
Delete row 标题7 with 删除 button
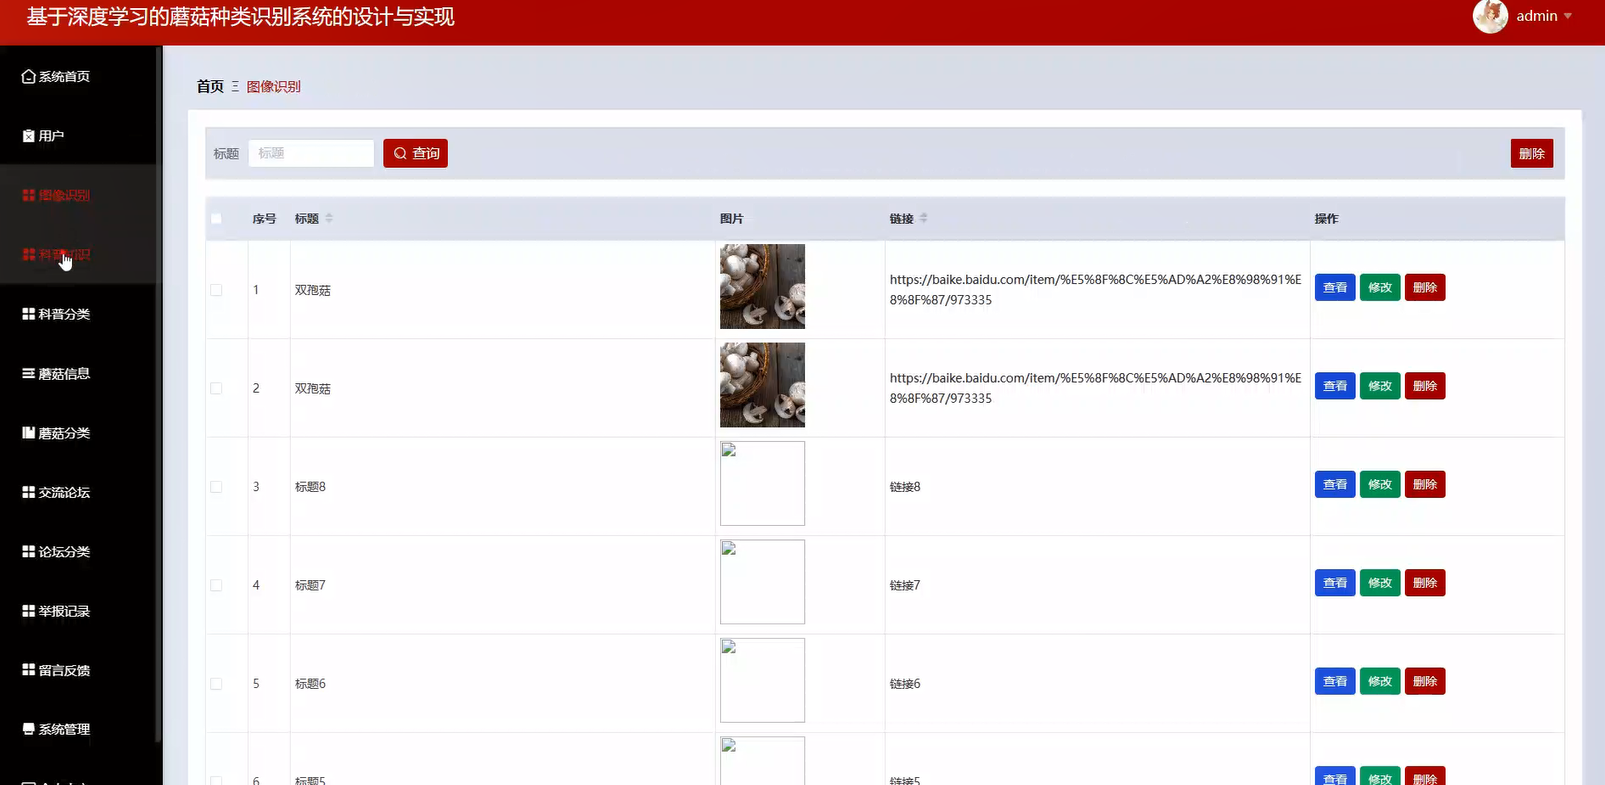[x=1425, y=583]
